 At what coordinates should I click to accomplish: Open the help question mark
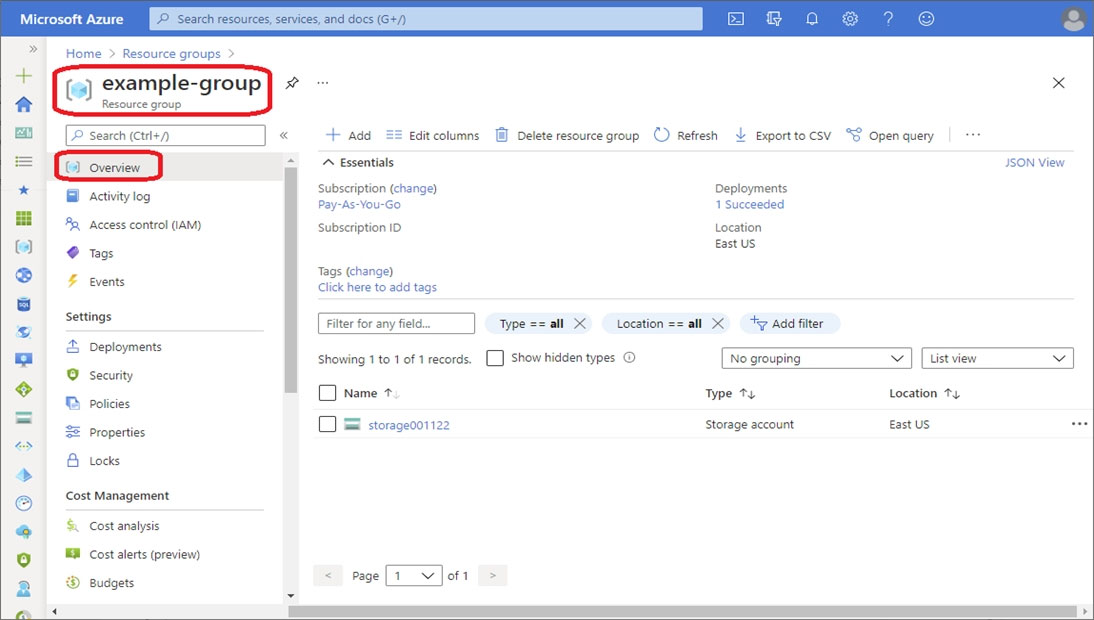(x=887, y=19)
